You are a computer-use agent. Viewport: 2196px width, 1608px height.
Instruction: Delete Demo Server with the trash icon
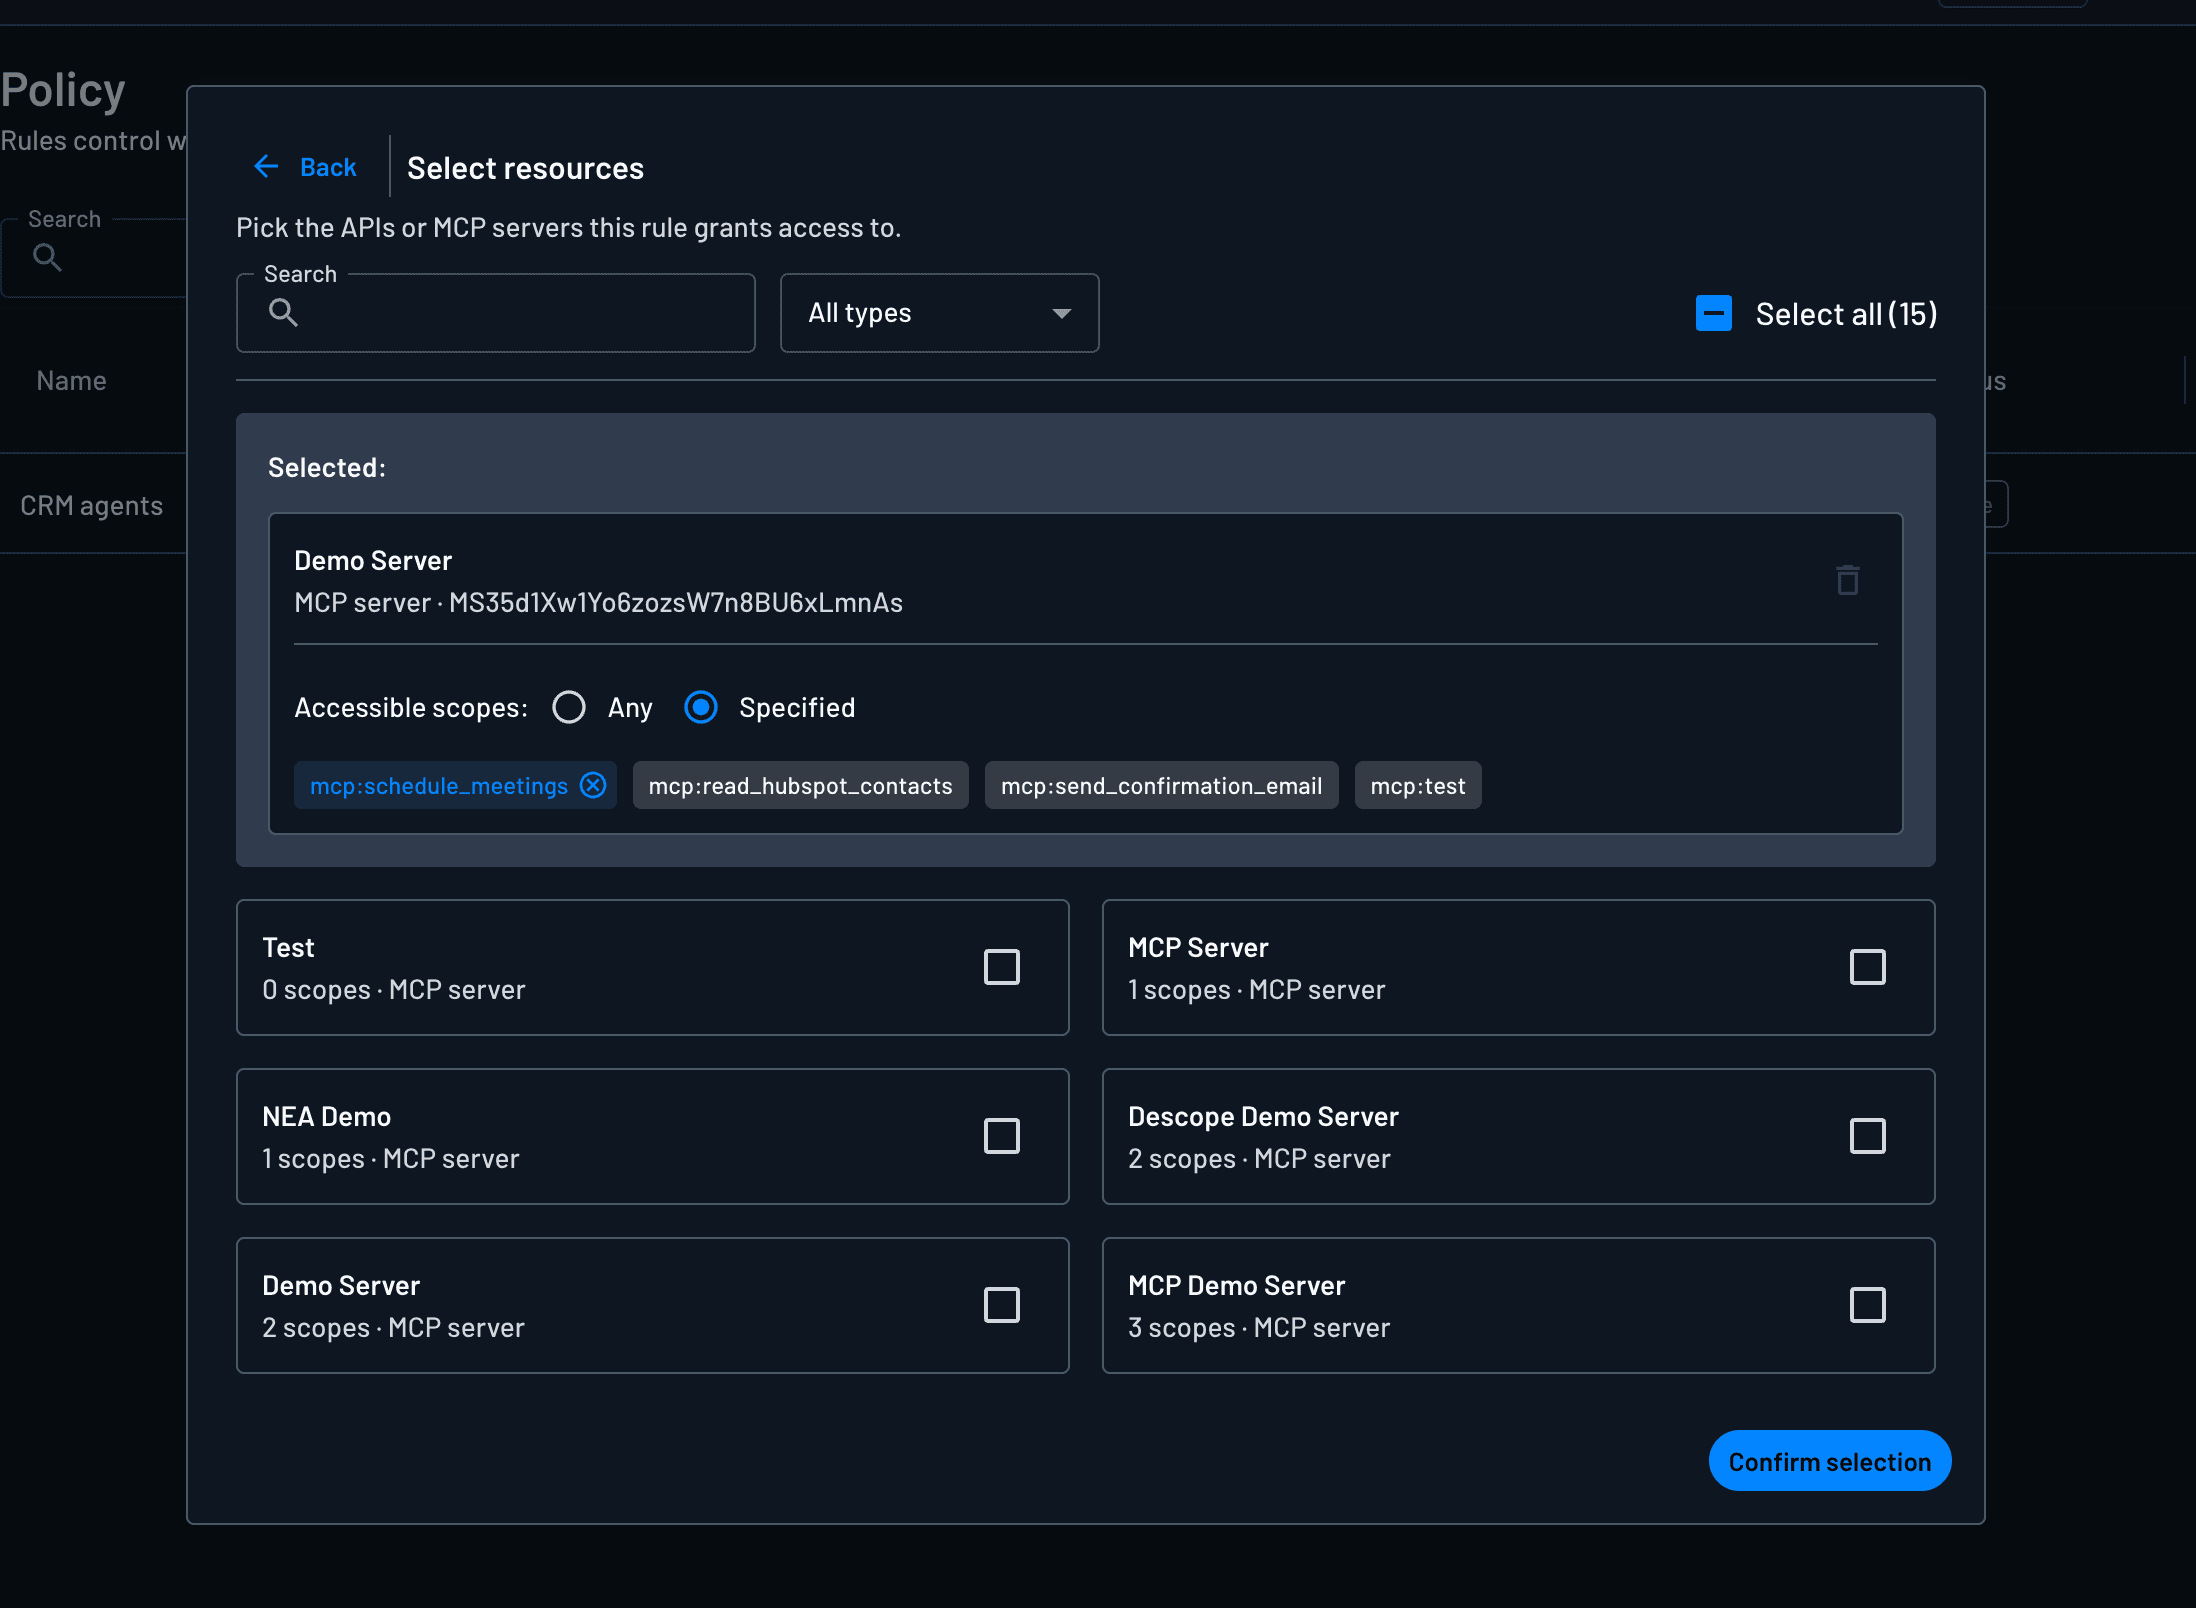tap(1847, 580)
